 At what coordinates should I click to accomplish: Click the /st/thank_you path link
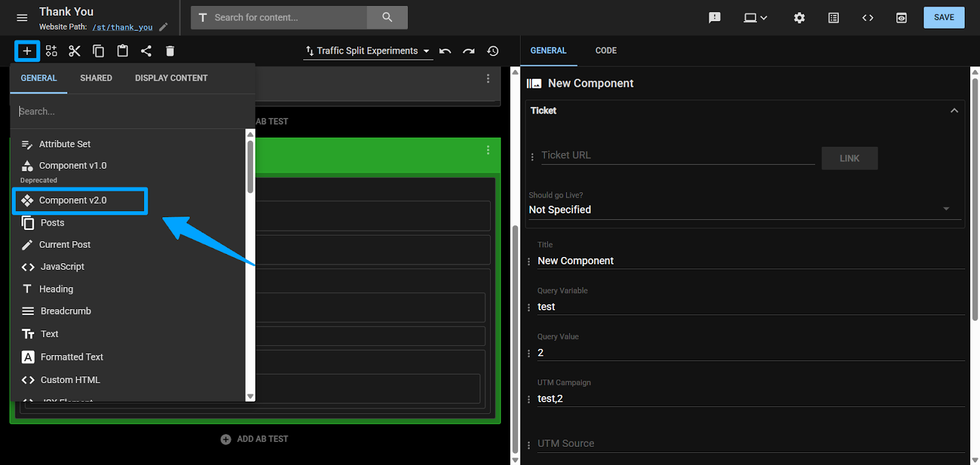(x=122, y=28)
